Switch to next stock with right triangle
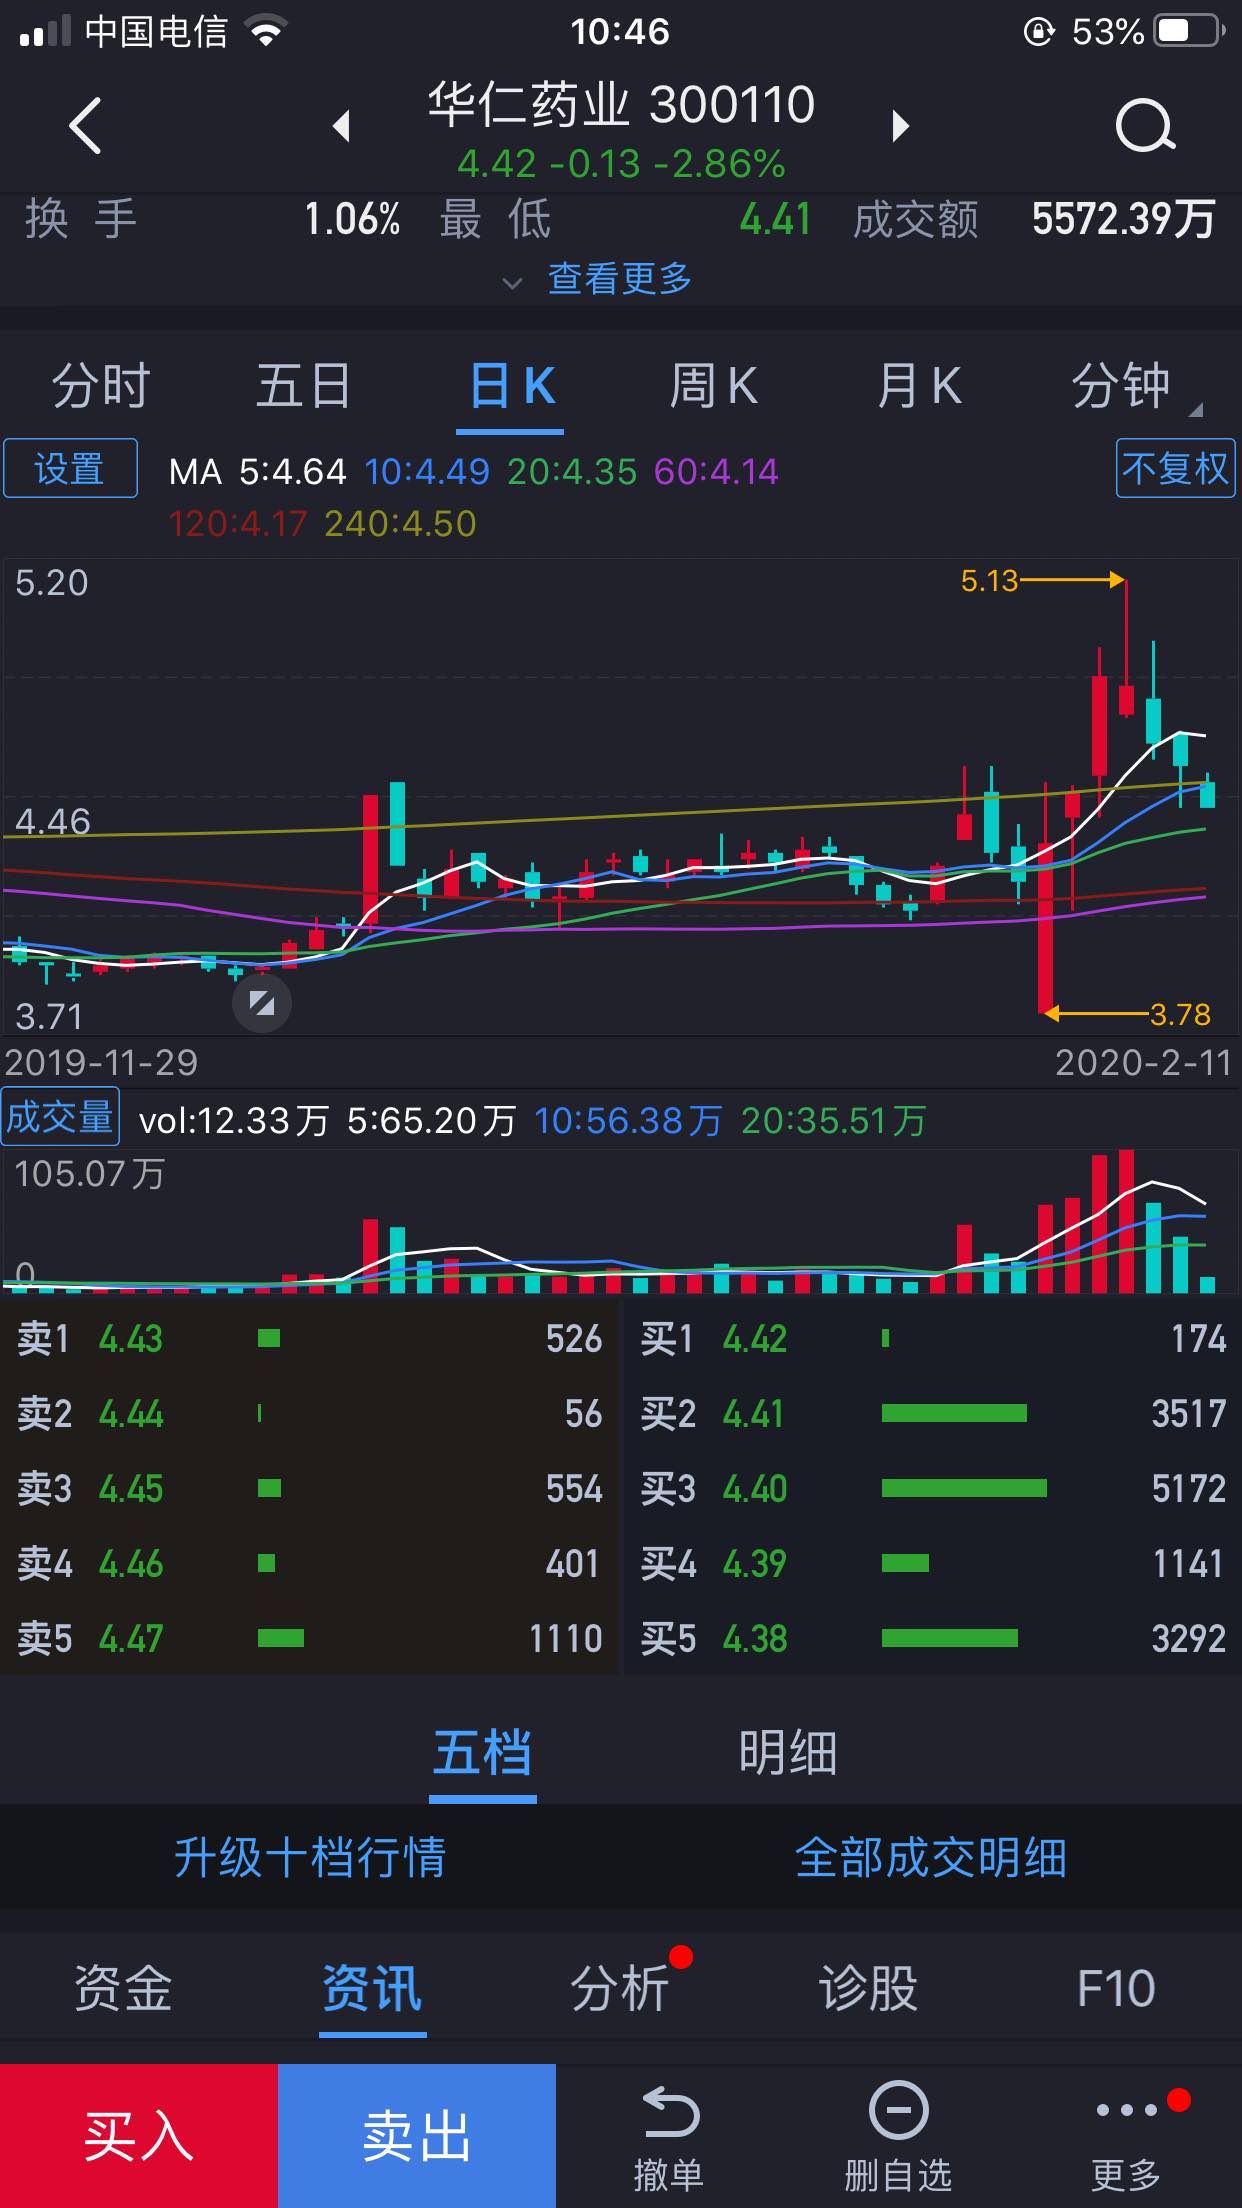The image size is (1242, 2208). pyautogui.click(x=900, y=126)
